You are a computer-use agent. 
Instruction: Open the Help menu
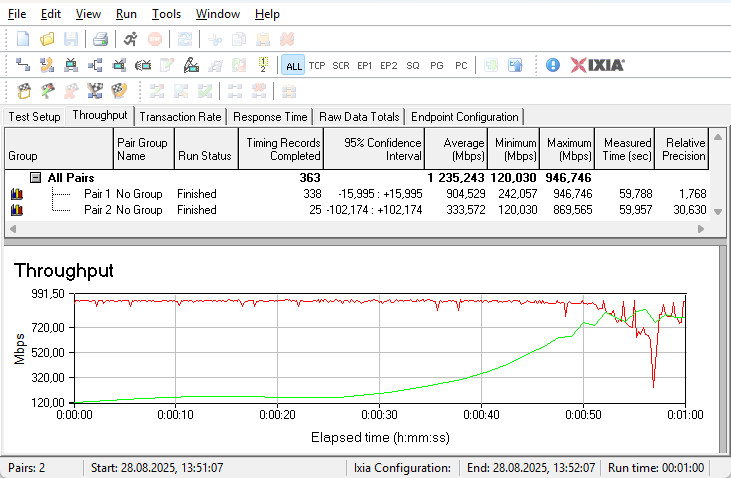267,14
